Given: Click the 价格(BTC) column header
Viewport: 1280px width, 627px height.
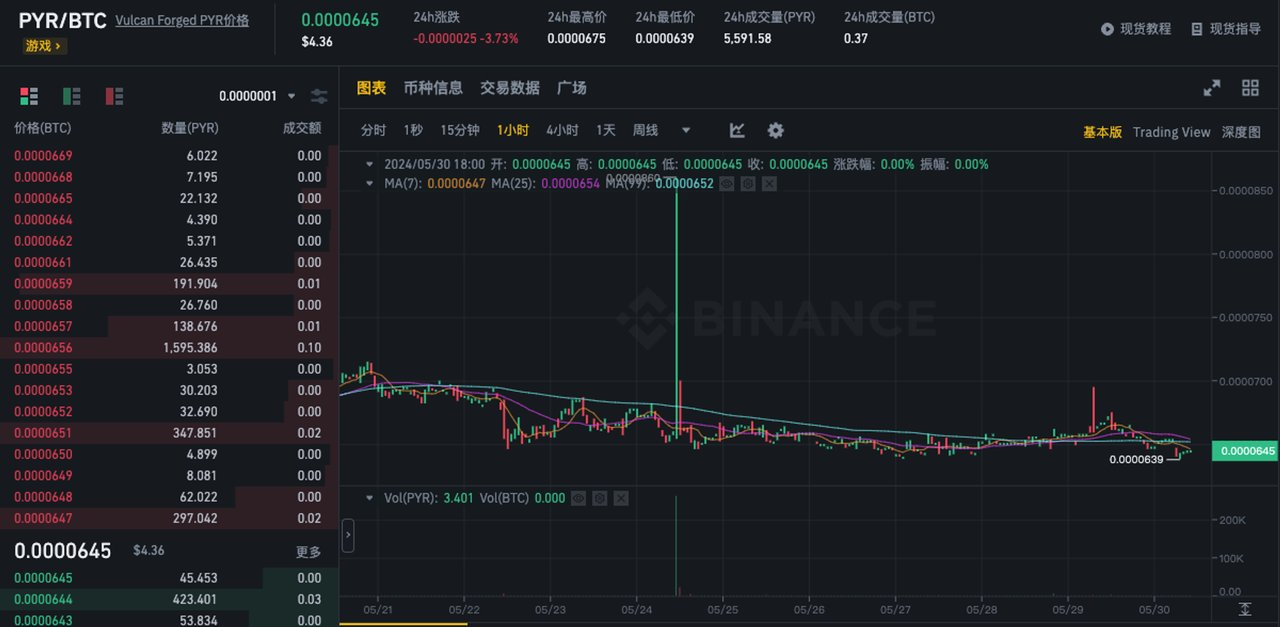Looking at the screenshot, I should point(43,128).
